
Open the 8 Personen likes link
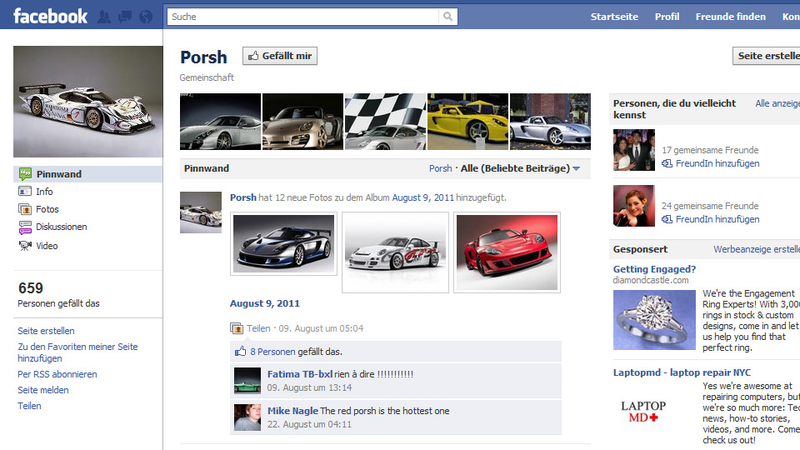pyautogui.click(x=272, y=352)
